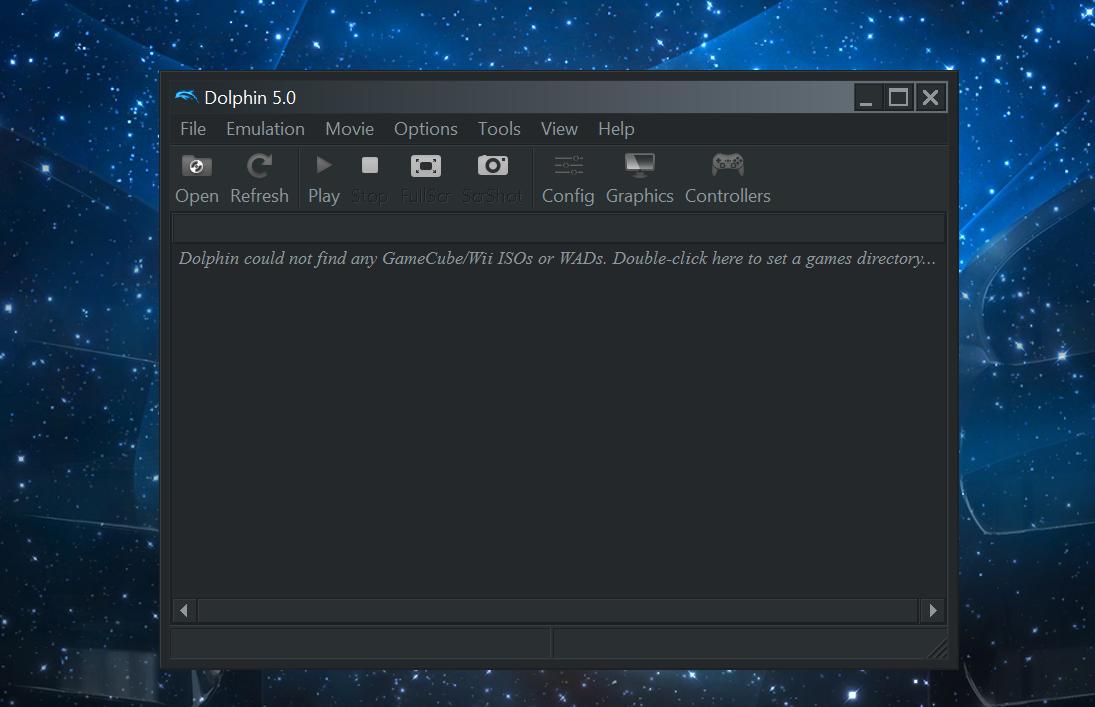The height and width of the screenshot is (707, 1095).
Task: Minimize the Dolphin window
Action: tap(867, 97)
